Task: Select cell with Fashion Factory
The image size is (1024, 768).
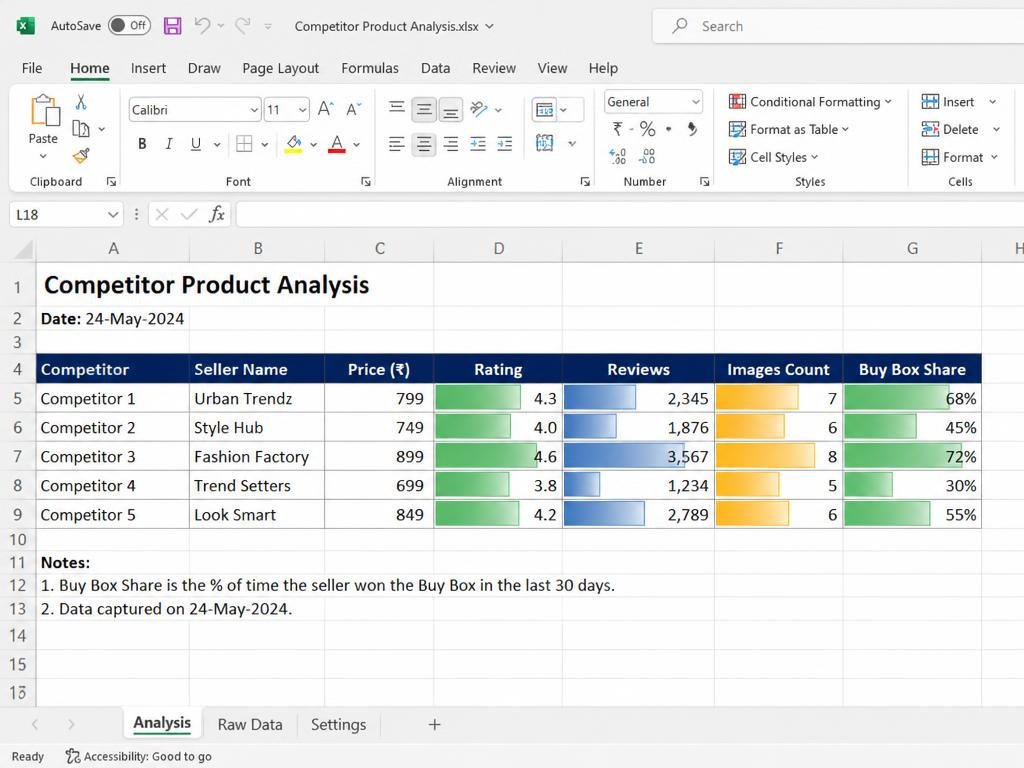Action: pyautogui.click(x=257, y=456)
